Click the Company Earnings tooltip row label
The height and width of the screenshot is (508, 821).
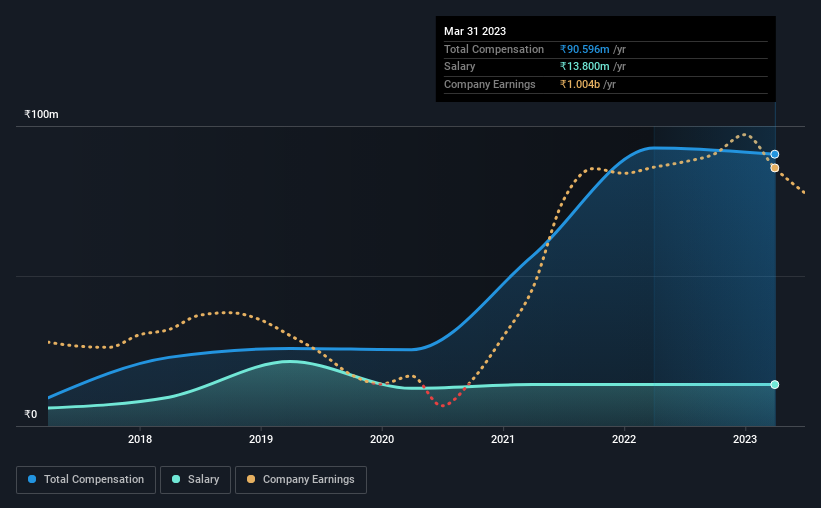coord(490,84)
